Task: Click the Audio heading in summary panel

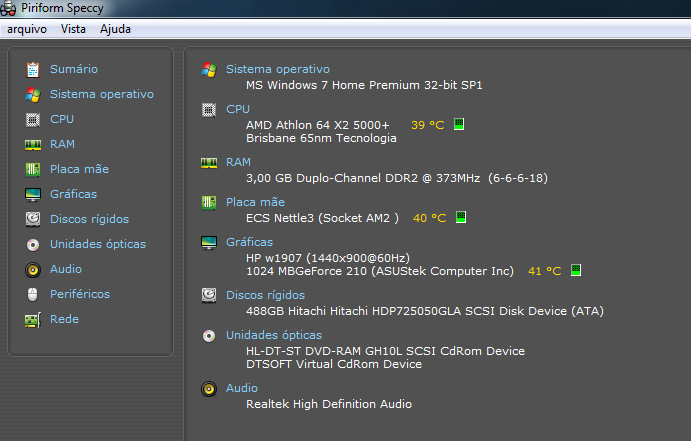Action: (242, 388)
